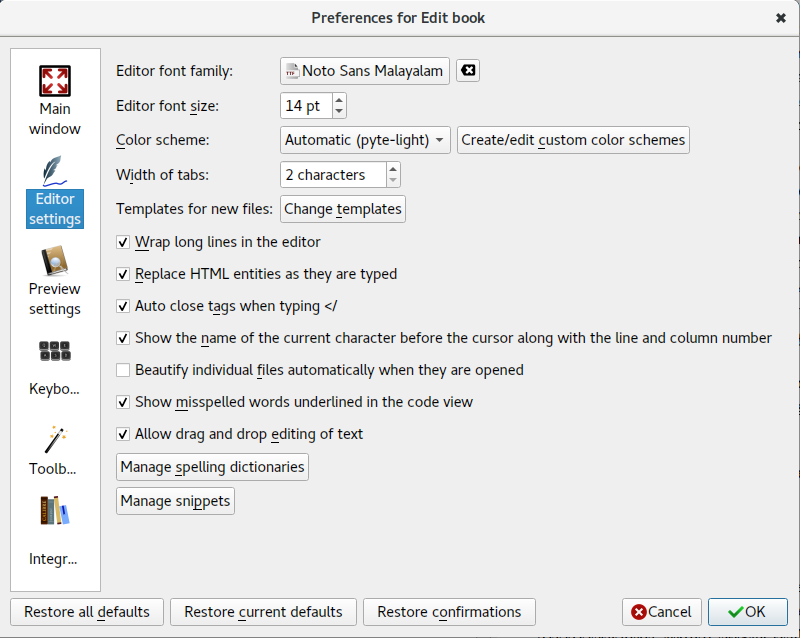
Task: Open Preview settings section
Action: pos(55,281)
